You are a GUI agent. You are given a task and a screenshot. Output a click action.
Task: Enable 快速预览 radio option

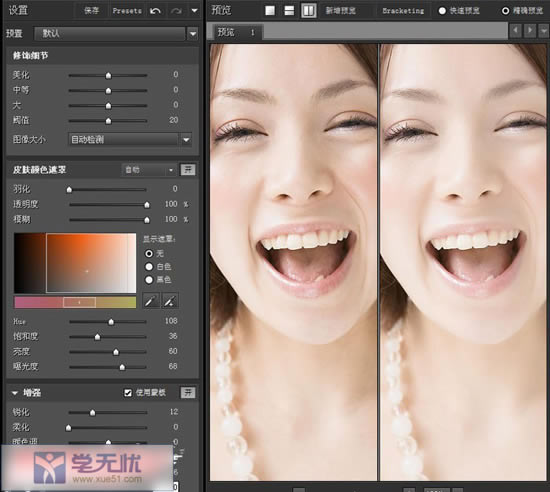point(442,11)
